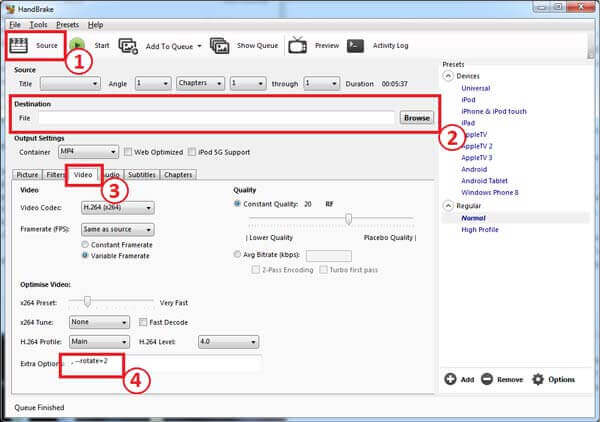Toggle the 2-Pass Encoding checkbox
This screenshot has width=600, height=422.
coord(256,270)
